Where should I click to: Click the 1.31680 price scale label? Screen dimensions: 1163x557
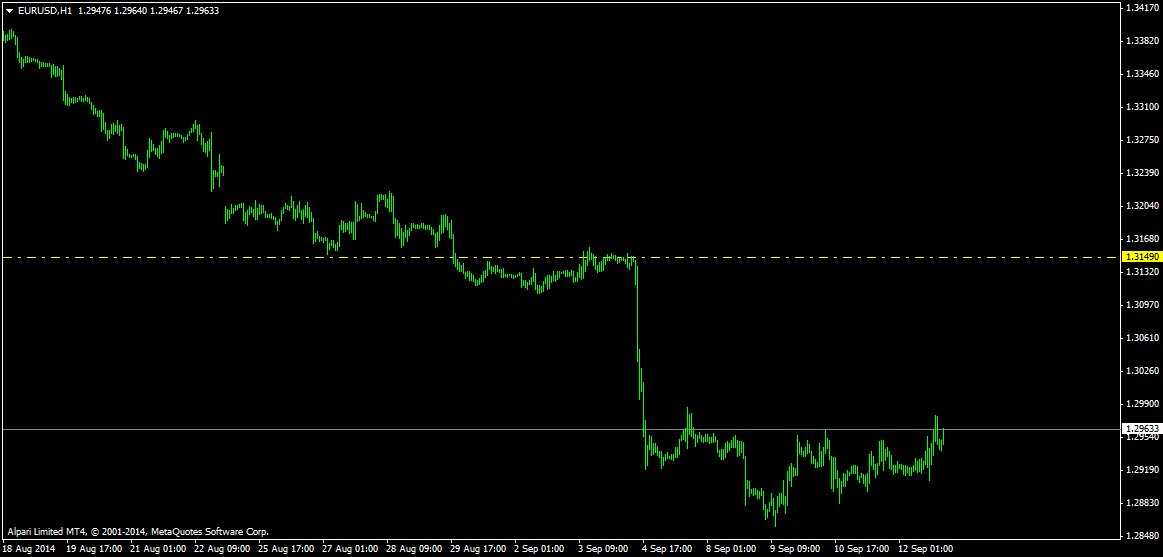click(x=1141, y=239)
